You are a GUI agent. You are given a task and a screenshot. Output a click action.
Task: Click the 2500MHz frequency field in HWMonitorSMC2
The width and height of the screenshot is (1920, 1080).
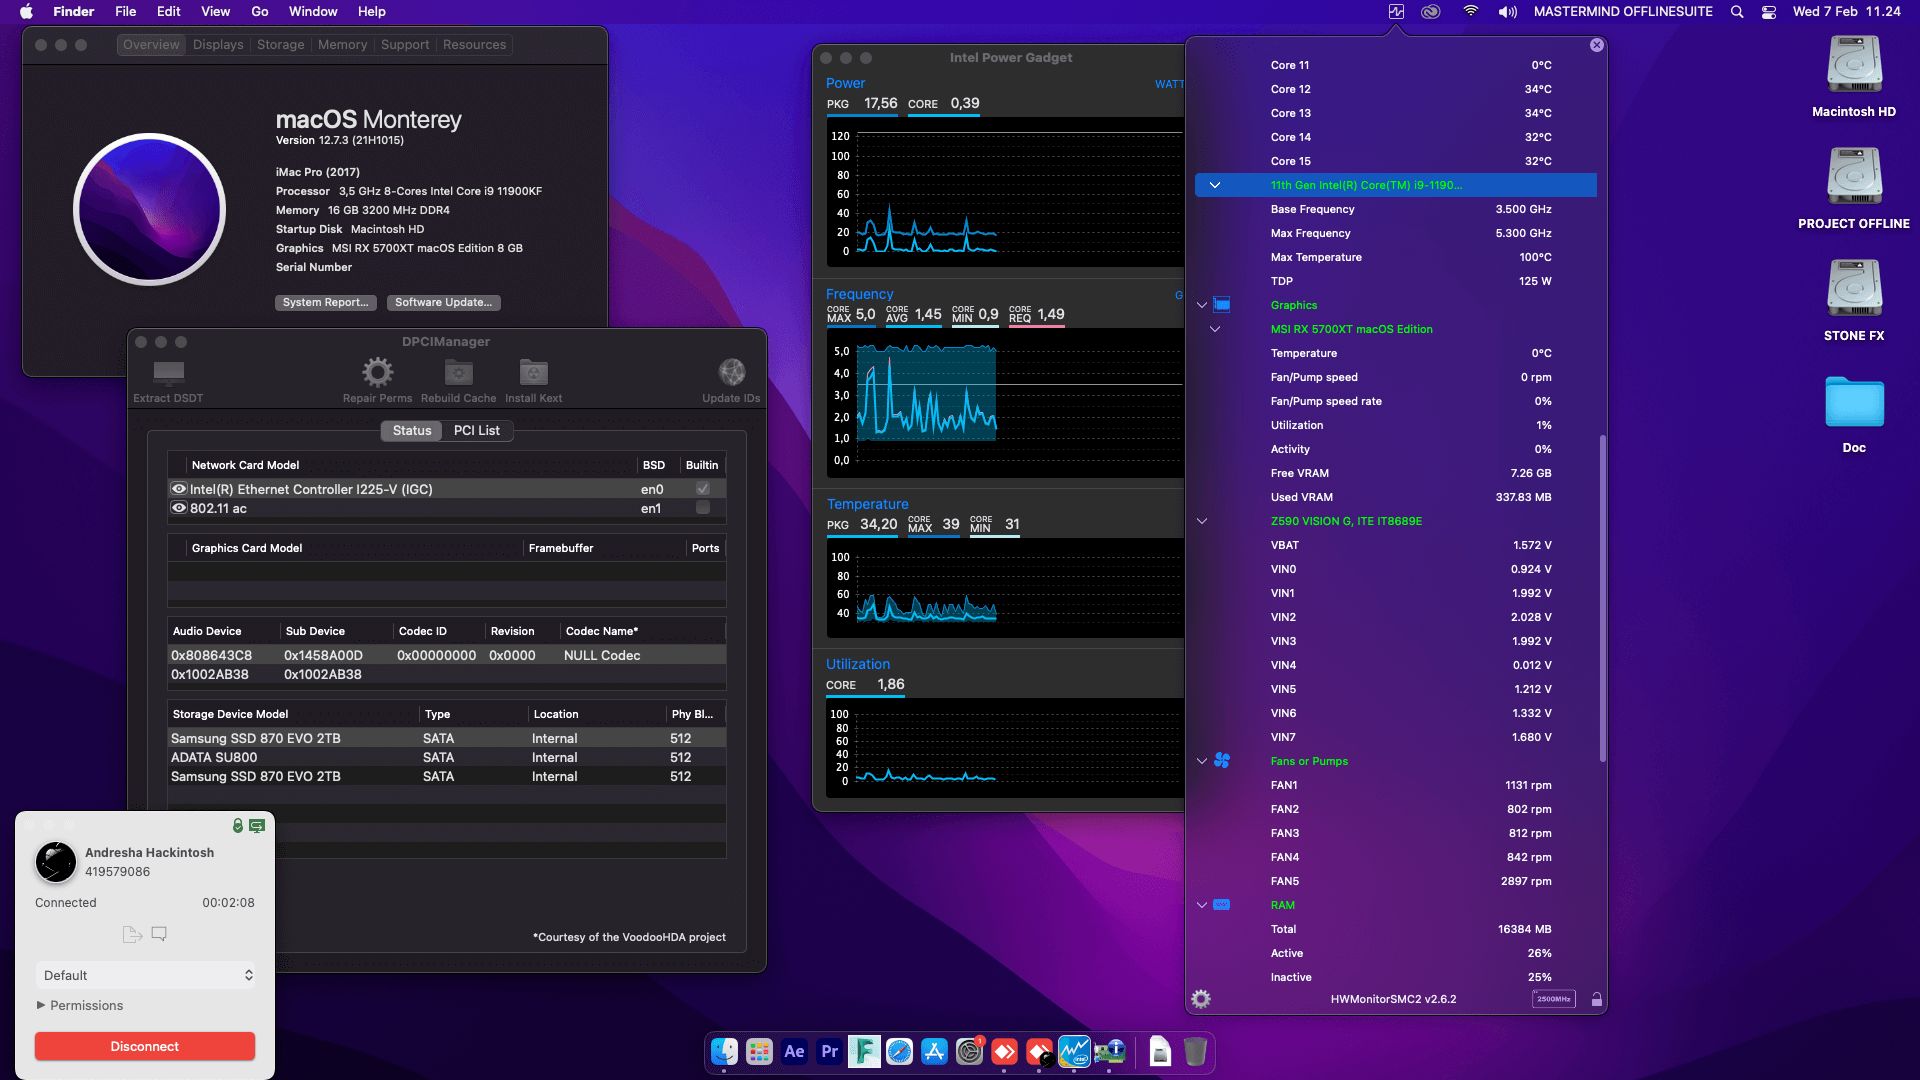point(1552,998)
